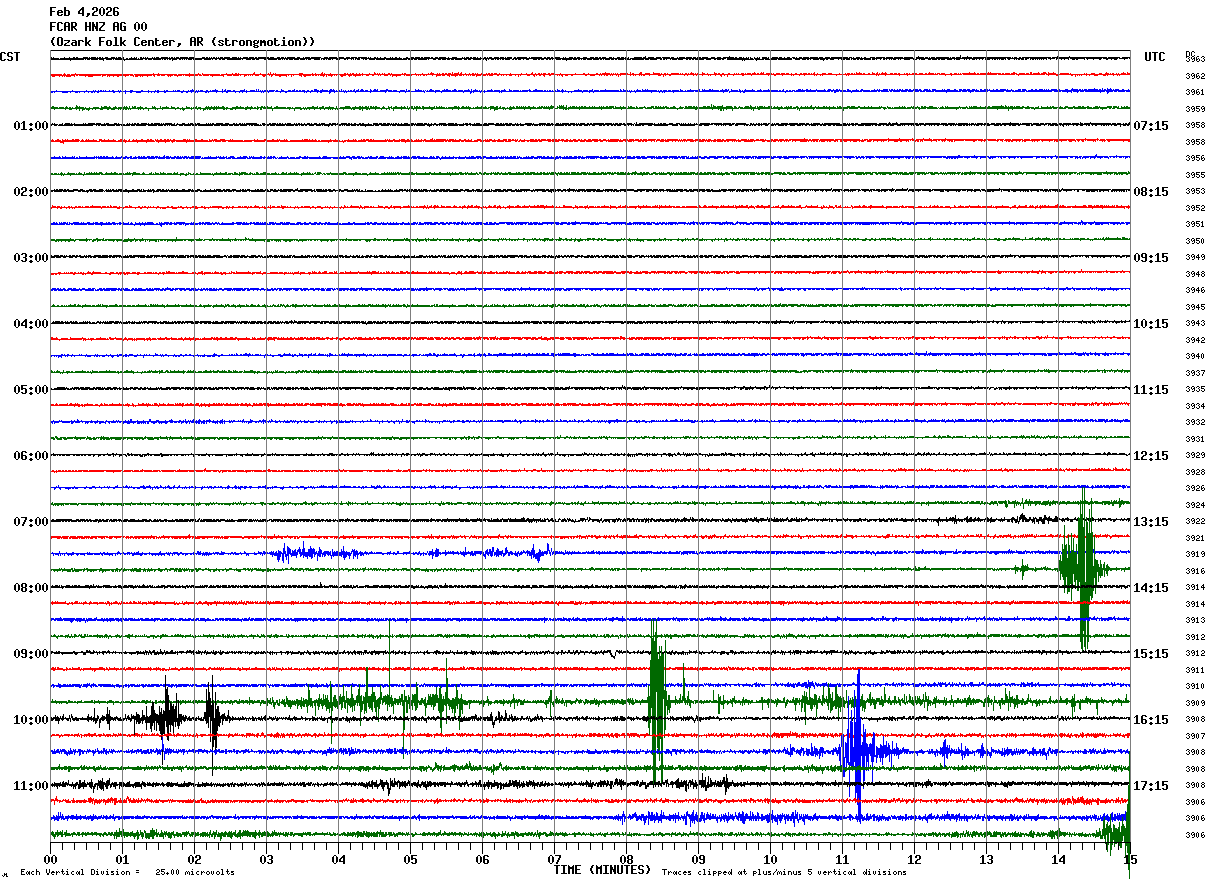1210x886 pixels.
Task: Click the DC offset value '3921'
Action: [1195, 538]
